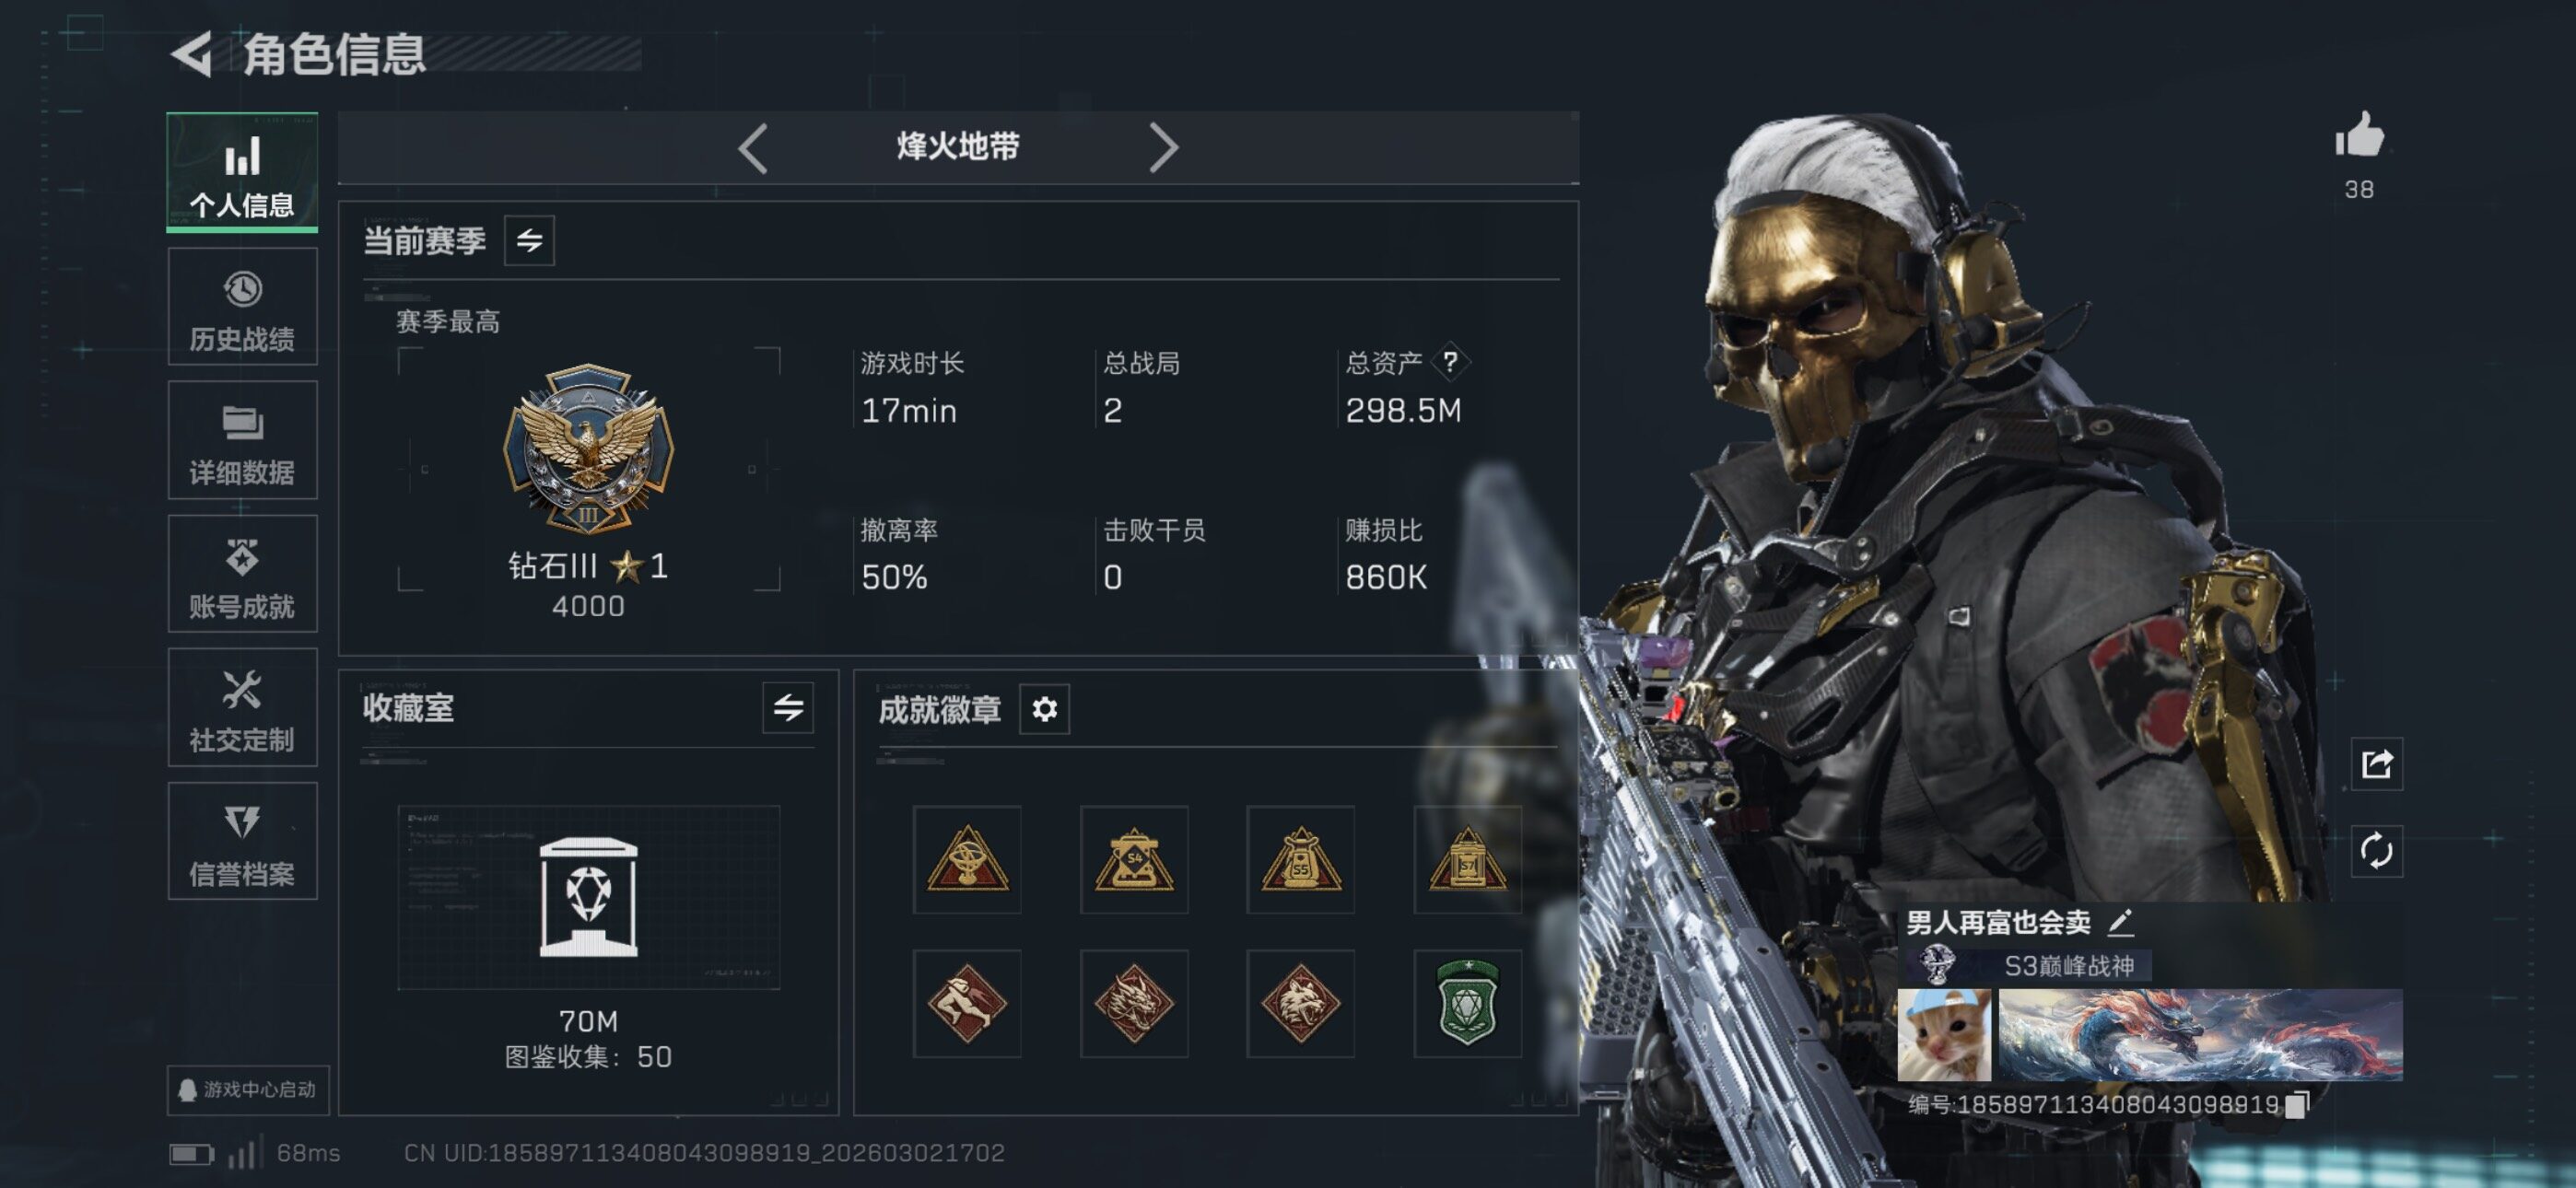Go to the 账号成就 tab
This screenshot has height=1188, width=2576.
coord(243,574)
